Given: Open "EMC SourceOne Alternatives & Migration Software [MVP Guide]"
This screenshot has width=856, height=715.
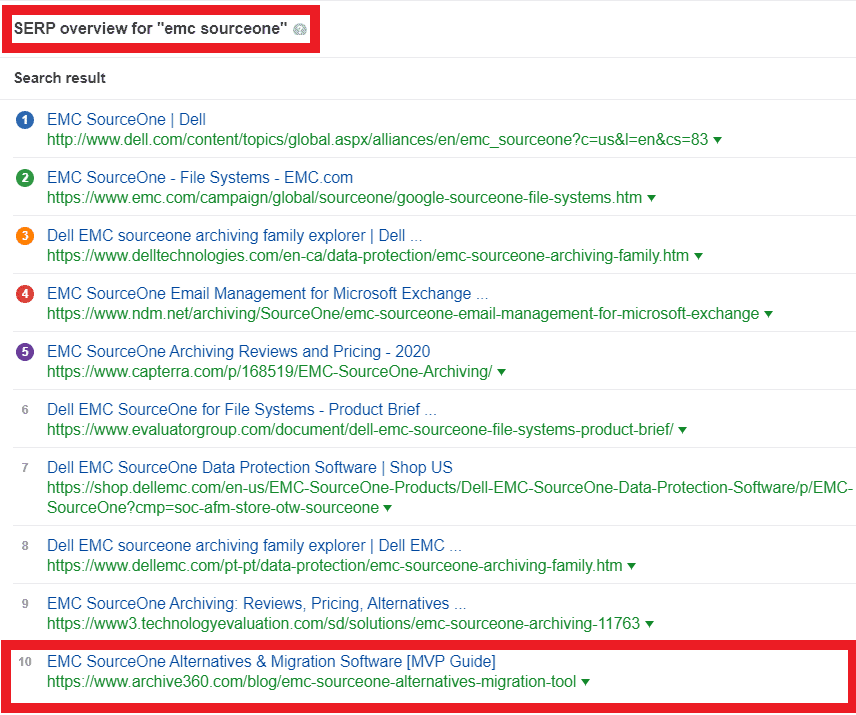Looking at the screenshot, I should (x=271, y=662).
